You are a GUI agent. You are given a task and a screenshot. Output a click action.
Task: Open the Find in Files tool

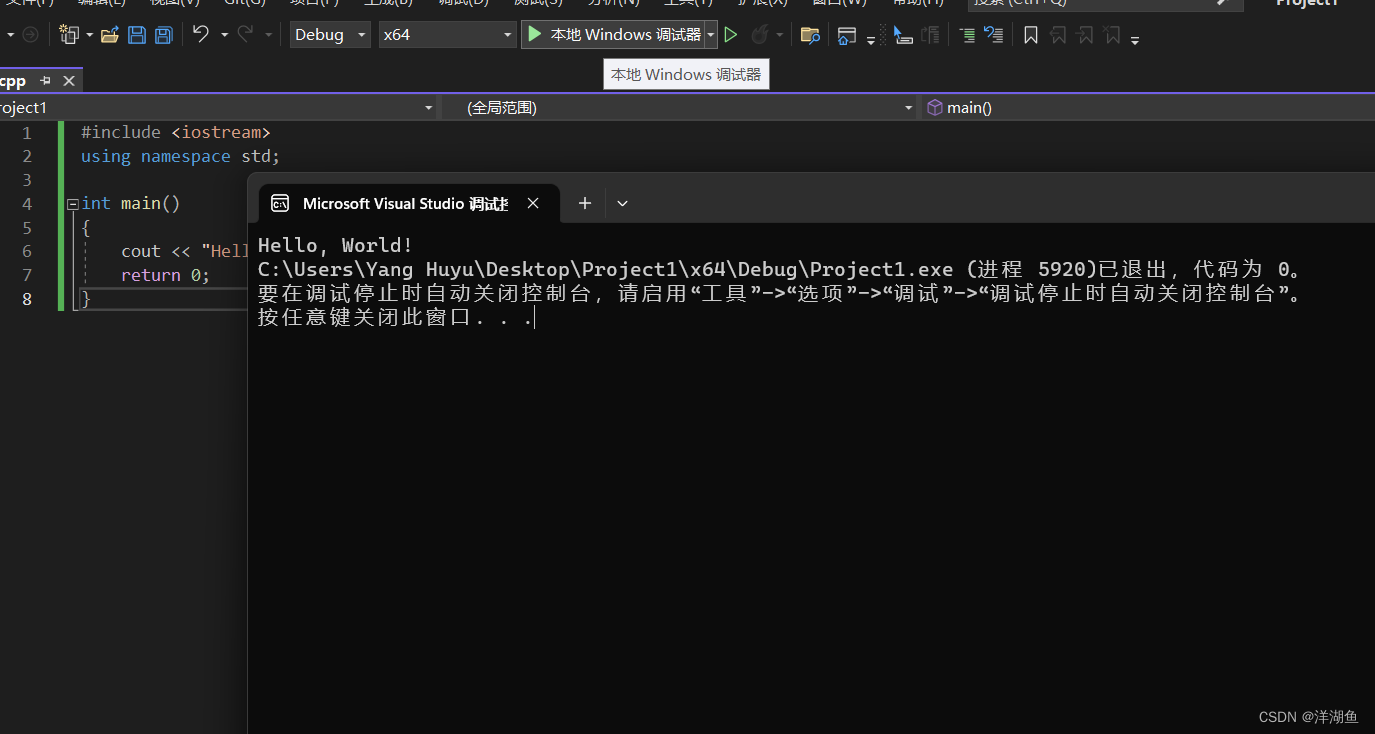[810, 34]
